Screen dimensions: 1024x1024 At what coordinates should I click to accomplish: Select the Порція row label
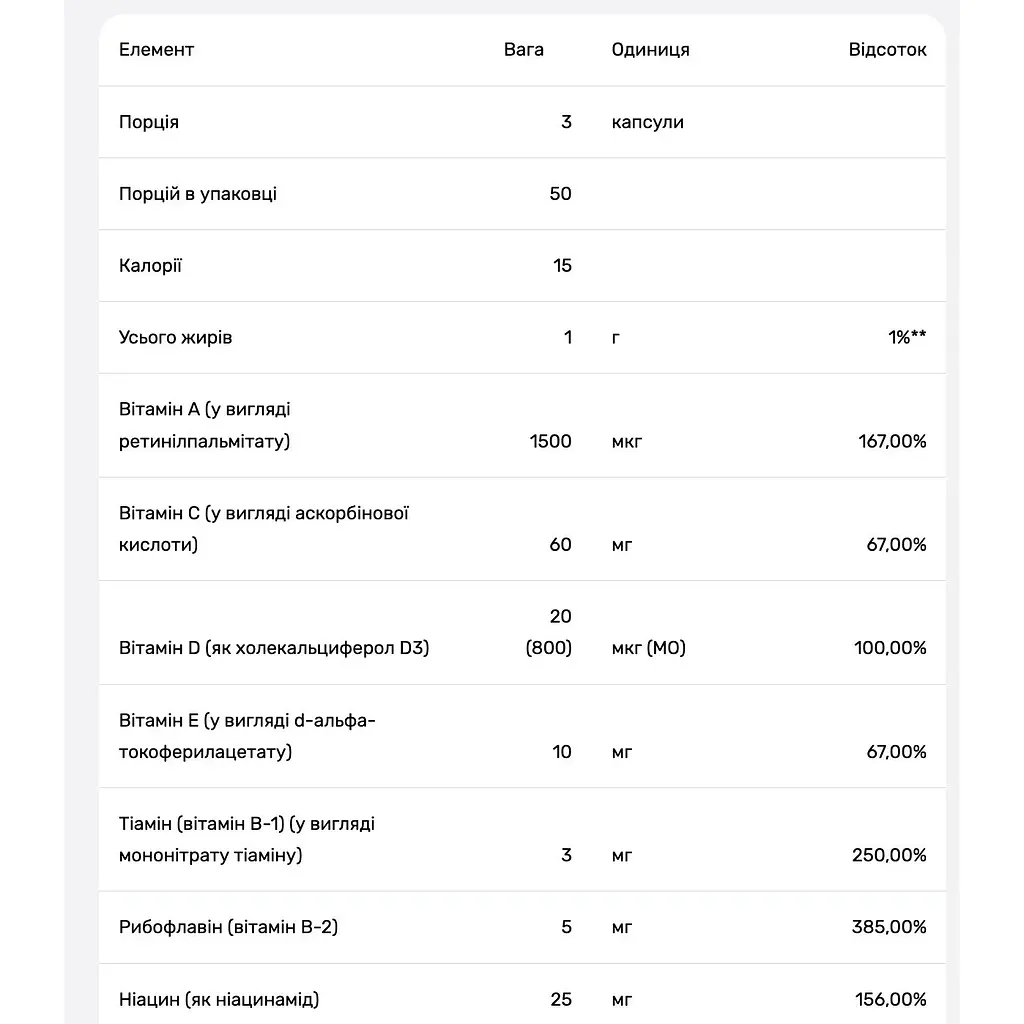coord(149,122)
